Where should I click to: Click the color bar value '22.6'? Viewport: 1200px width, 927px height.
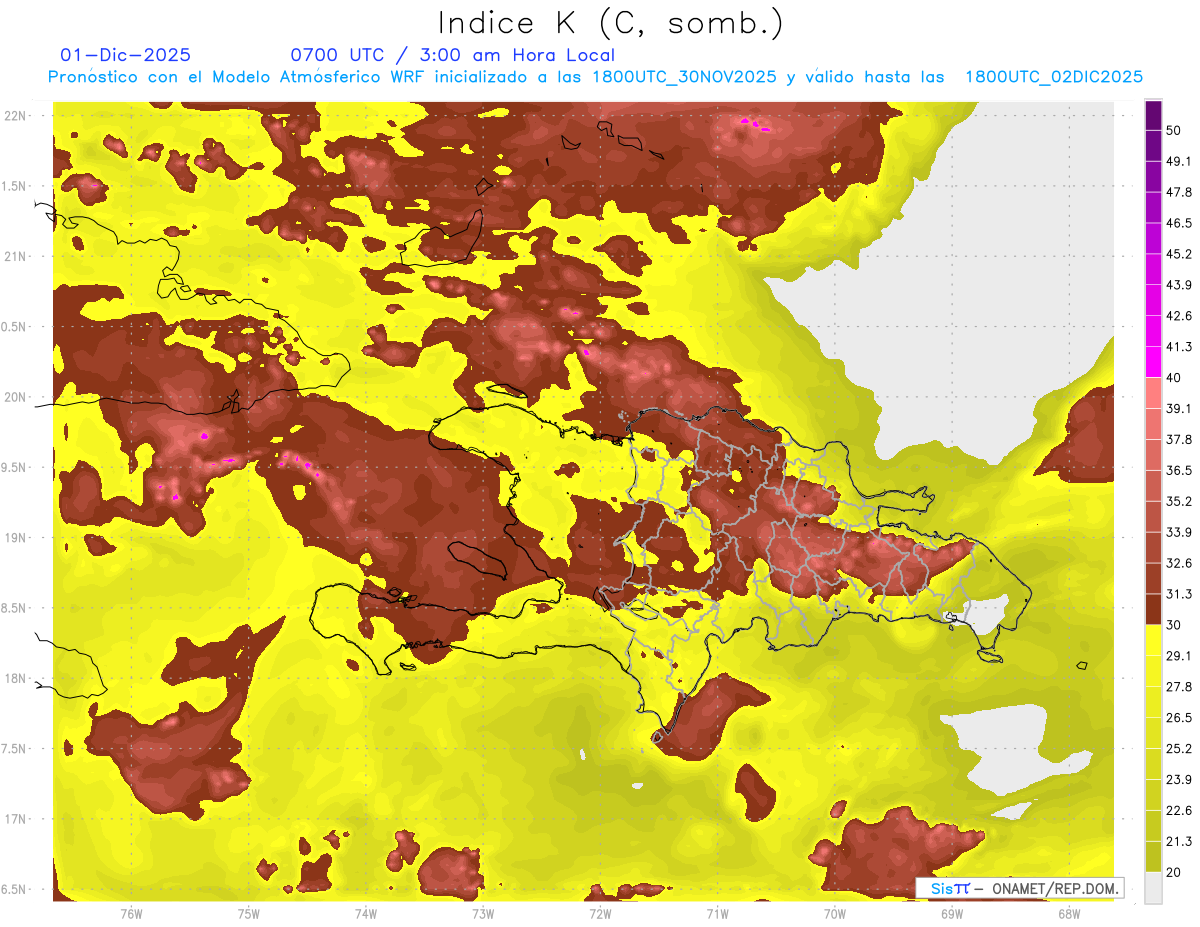(1179, 810)
